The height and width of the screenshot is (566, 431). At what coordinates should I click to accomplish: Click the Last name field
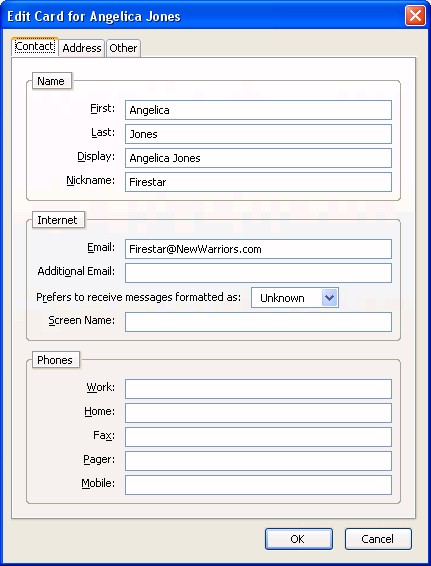(258, 134)
